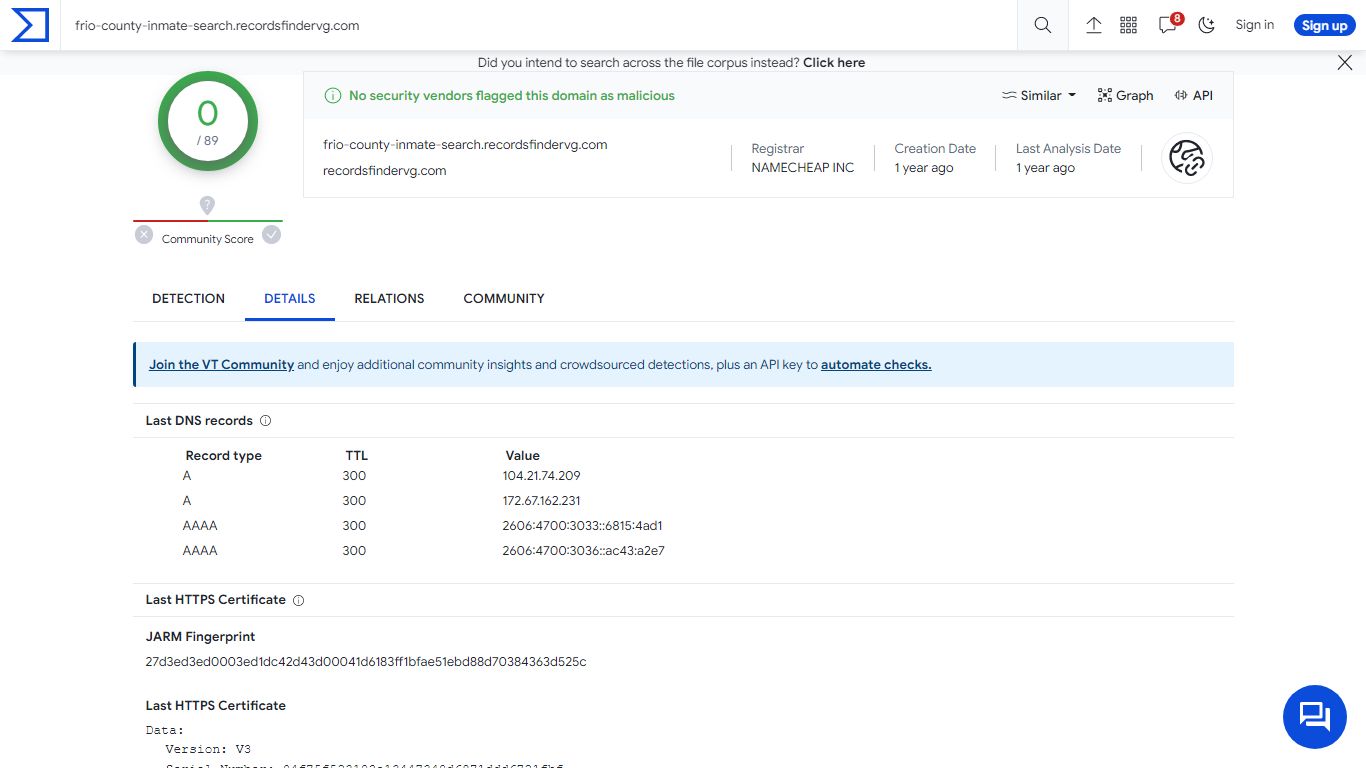Click the domain link category icon

[1187, 158]
